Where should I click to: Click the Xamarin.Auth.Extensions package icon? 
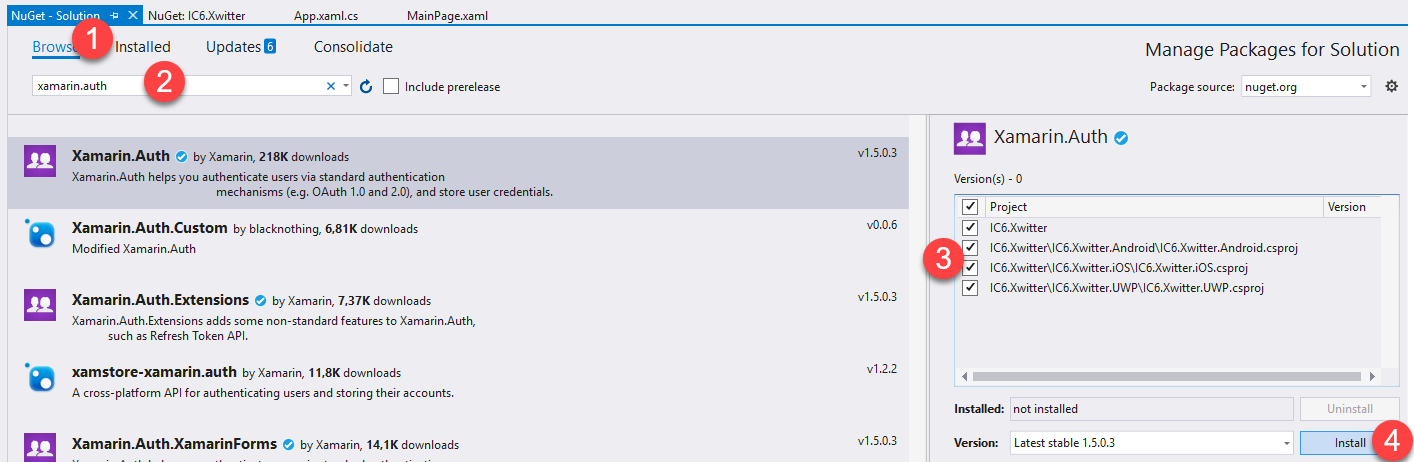click(x=39, y=304)
